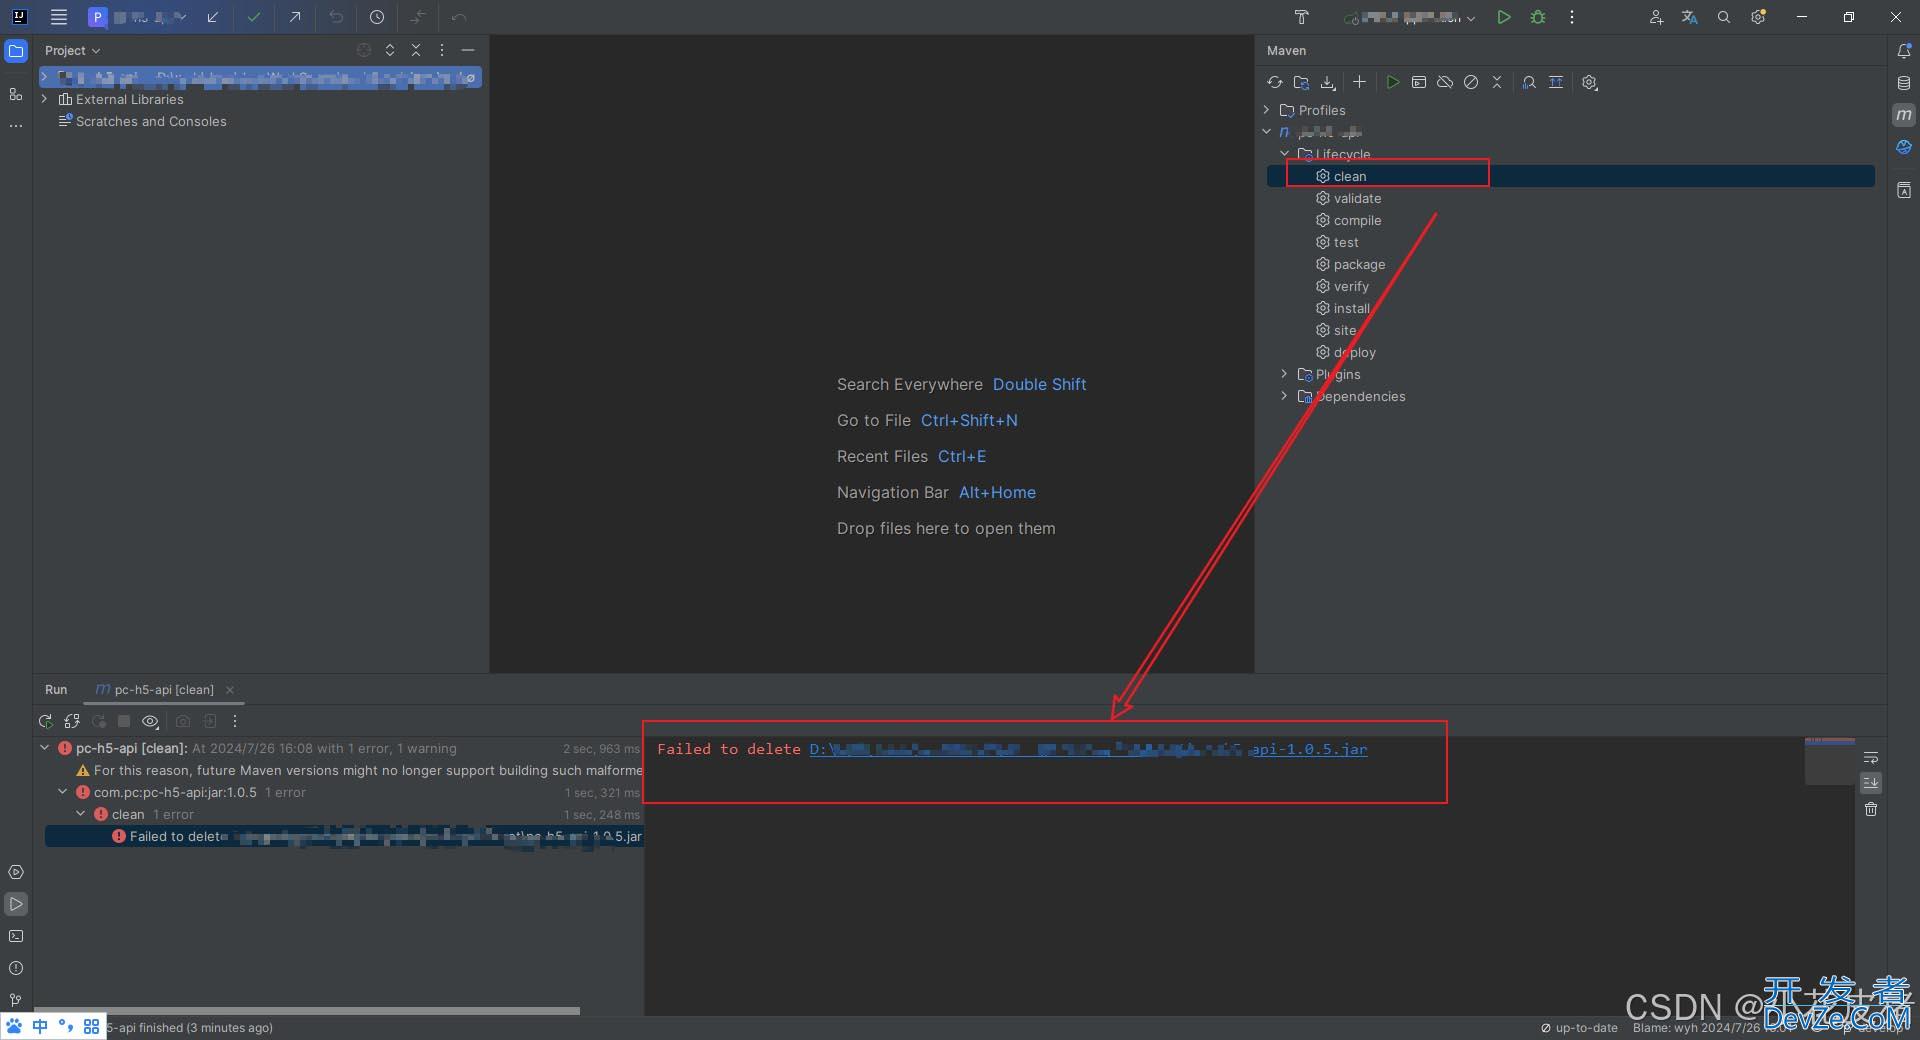Clear the Run console with trash icon
This screenshot has width=1920, height=1040.
(x=1871, y=809)
